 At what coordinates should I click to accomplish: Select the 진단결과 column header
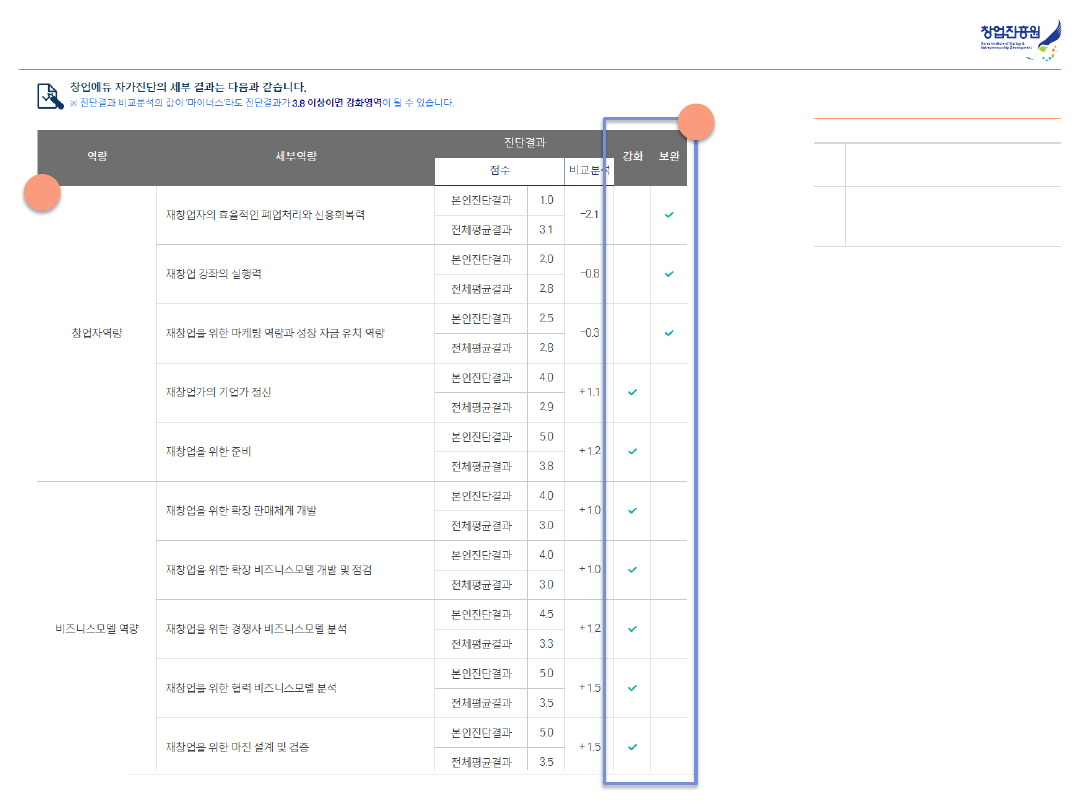[525, 143]
